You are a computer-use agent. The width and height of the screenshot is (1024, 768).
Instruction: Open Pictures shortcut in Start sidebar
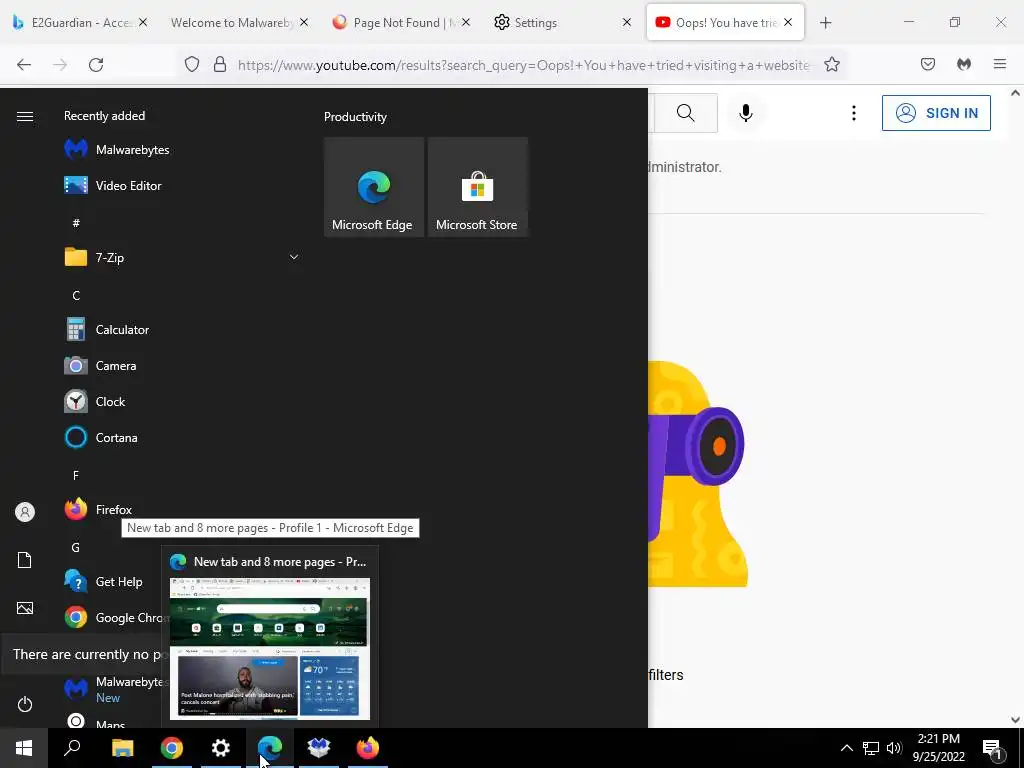(x=25, y=608)
